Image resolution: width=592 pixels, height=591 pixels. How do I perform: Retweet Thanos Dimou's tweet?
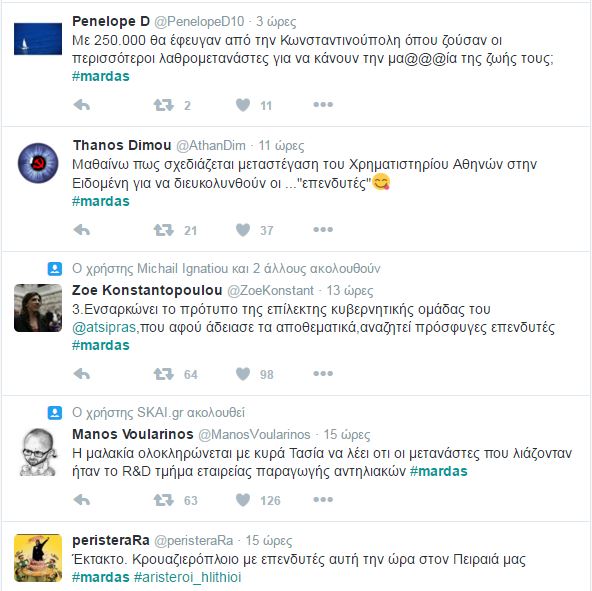(163, 230)
